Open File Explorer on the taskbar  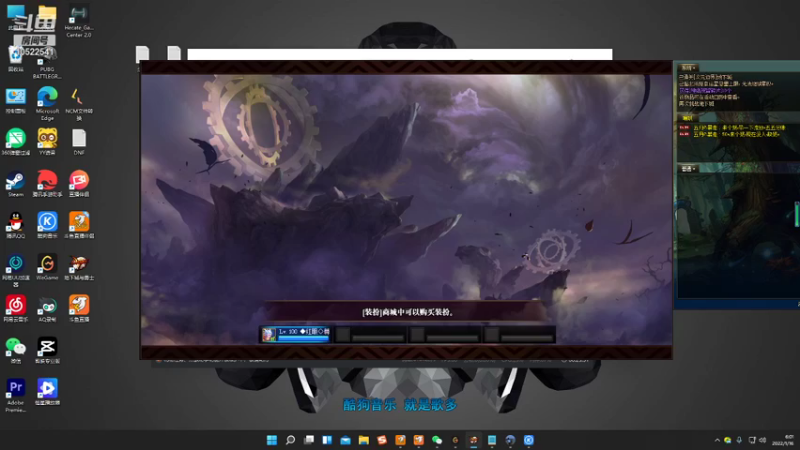click(x=364, y=440)
